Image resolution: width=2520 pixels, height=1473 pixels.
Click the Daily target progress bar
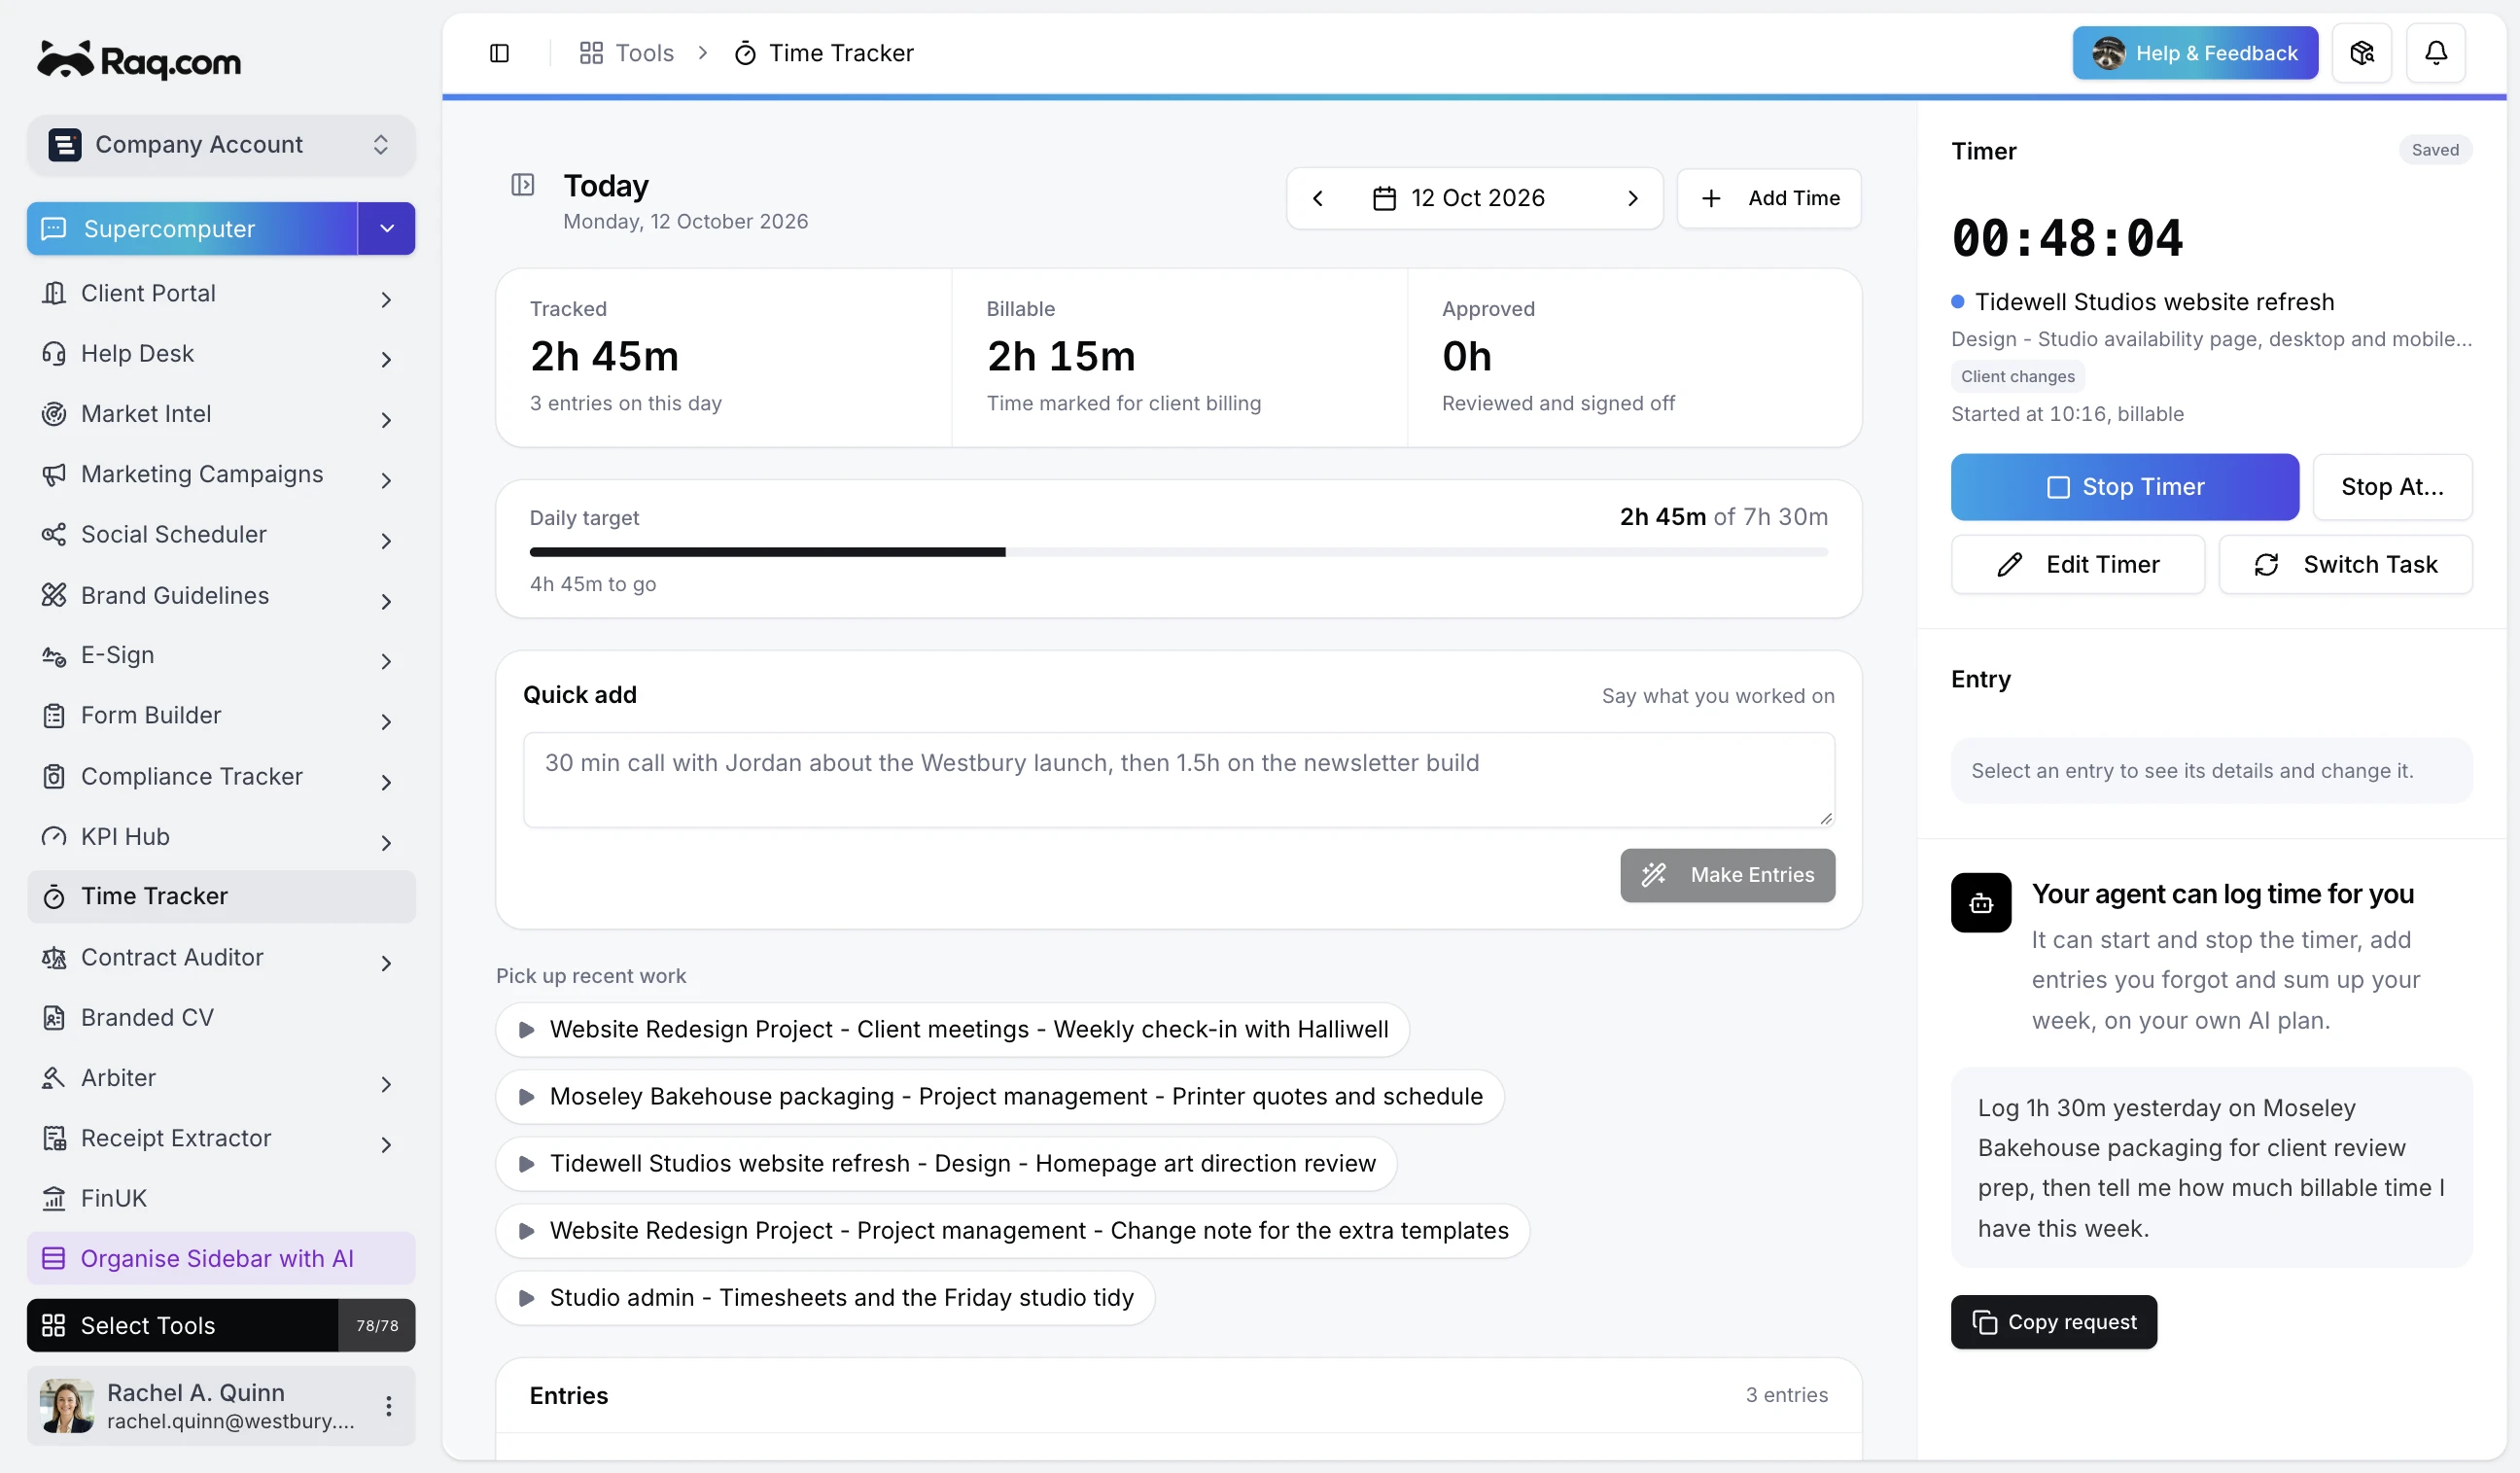point(1178,552)
